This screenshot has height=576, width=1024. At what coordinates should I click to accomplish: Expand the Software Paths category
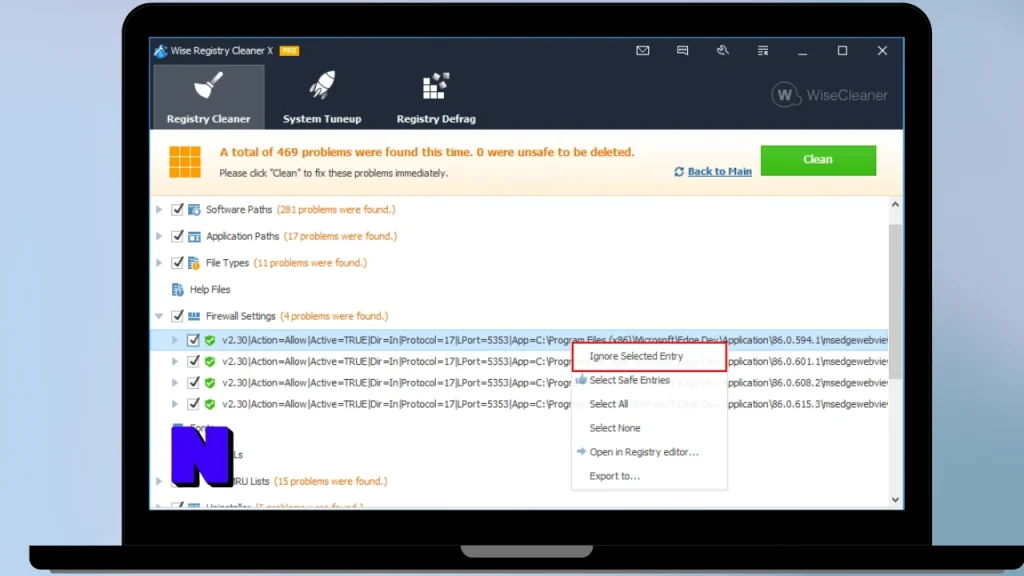coord(159,210)
